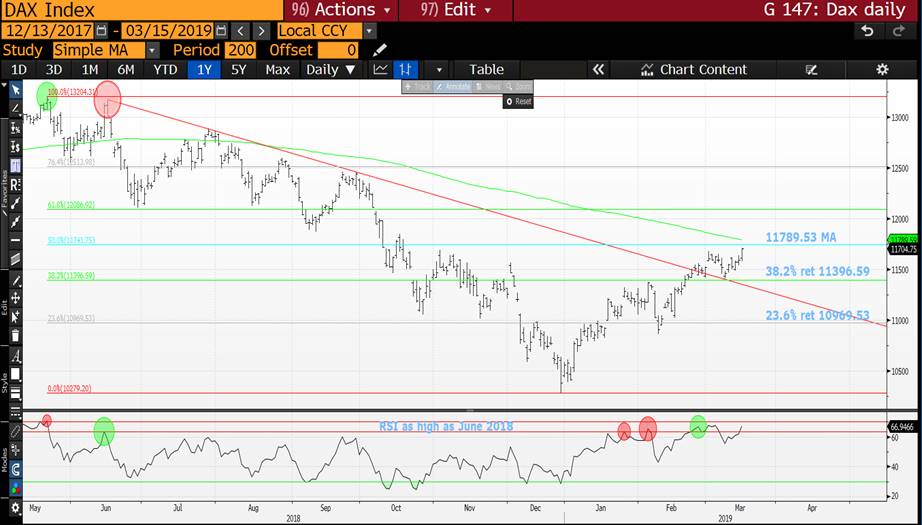Toggle the Zoom mode button
Viewport: 922px width, 525px height.
(518, 86)
